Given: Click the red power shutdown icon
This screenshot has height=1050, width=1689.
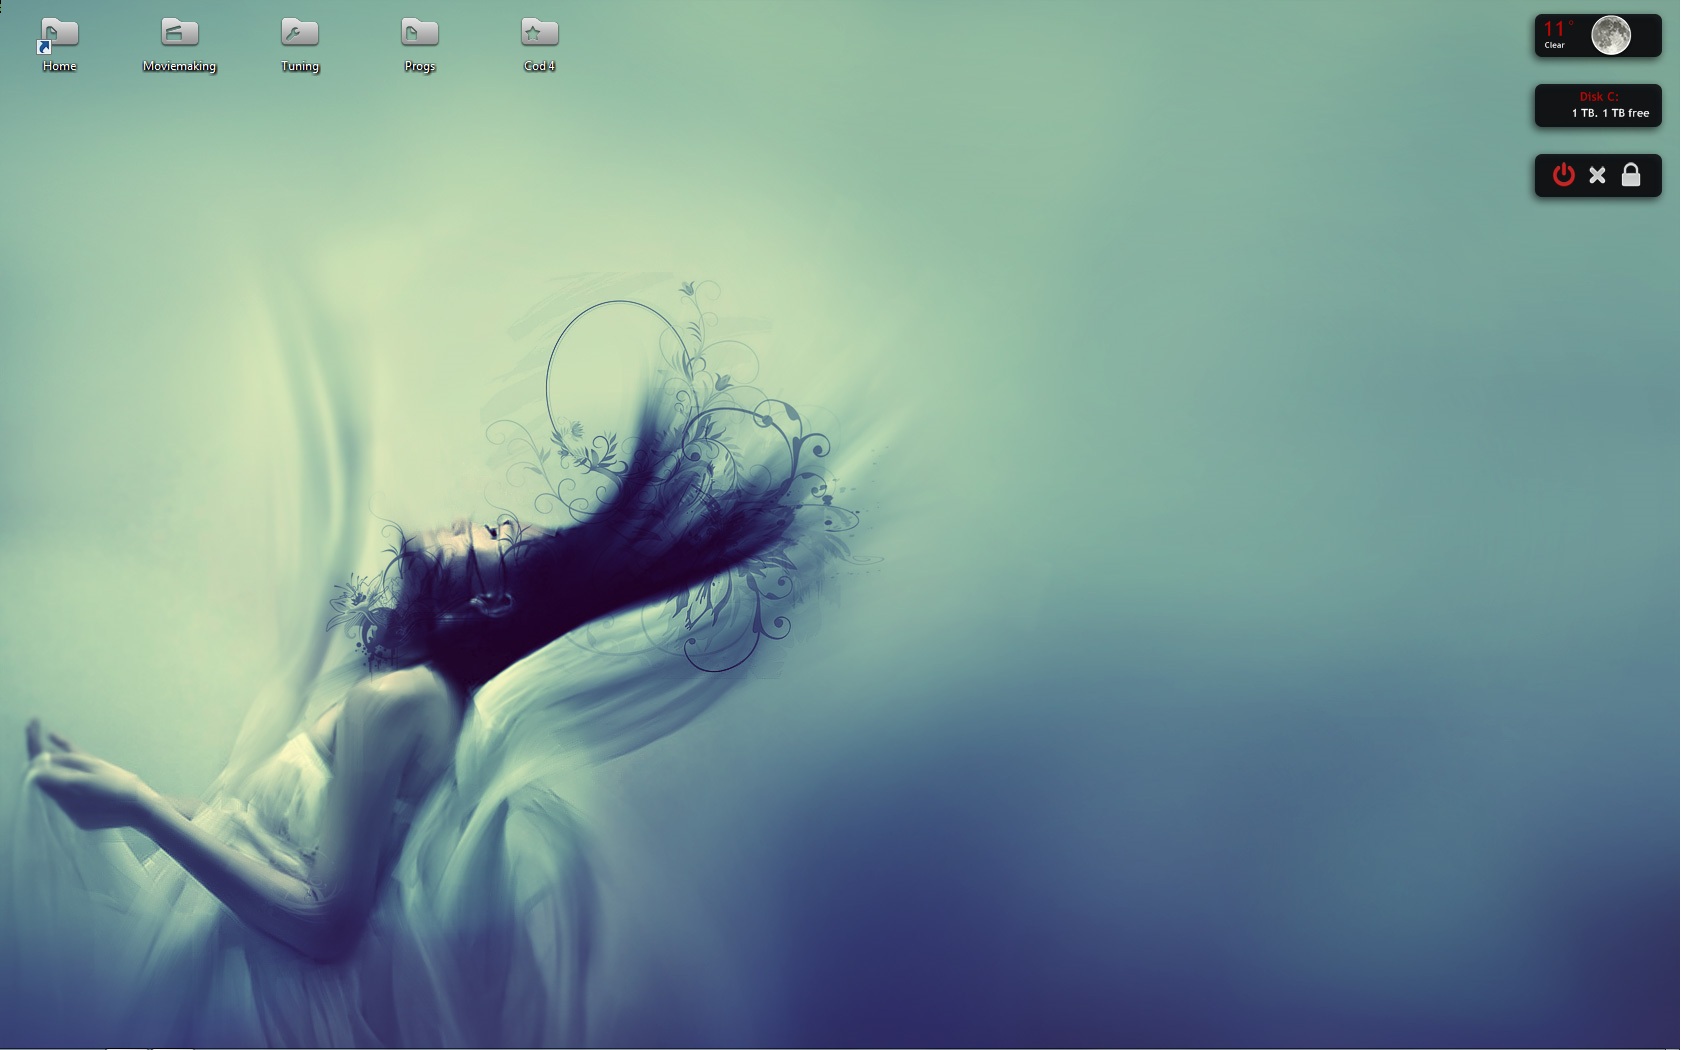Looking at the screenshot, I should (1564, 175).
